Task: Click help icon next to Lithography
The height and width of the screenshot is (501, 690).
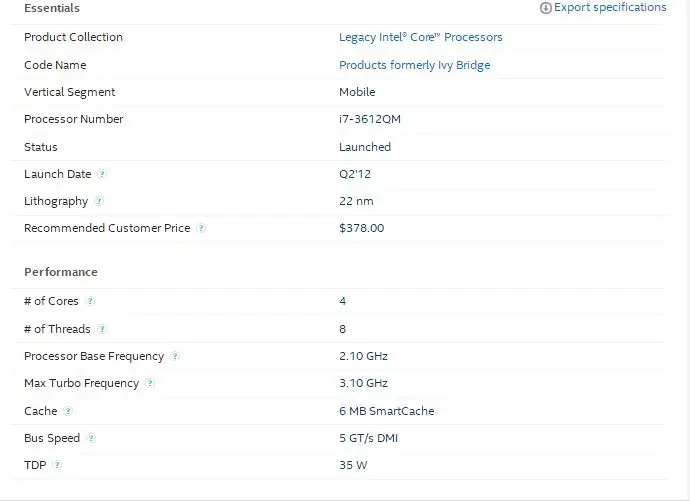Action: pyautogui.click(x=99, y=201)
